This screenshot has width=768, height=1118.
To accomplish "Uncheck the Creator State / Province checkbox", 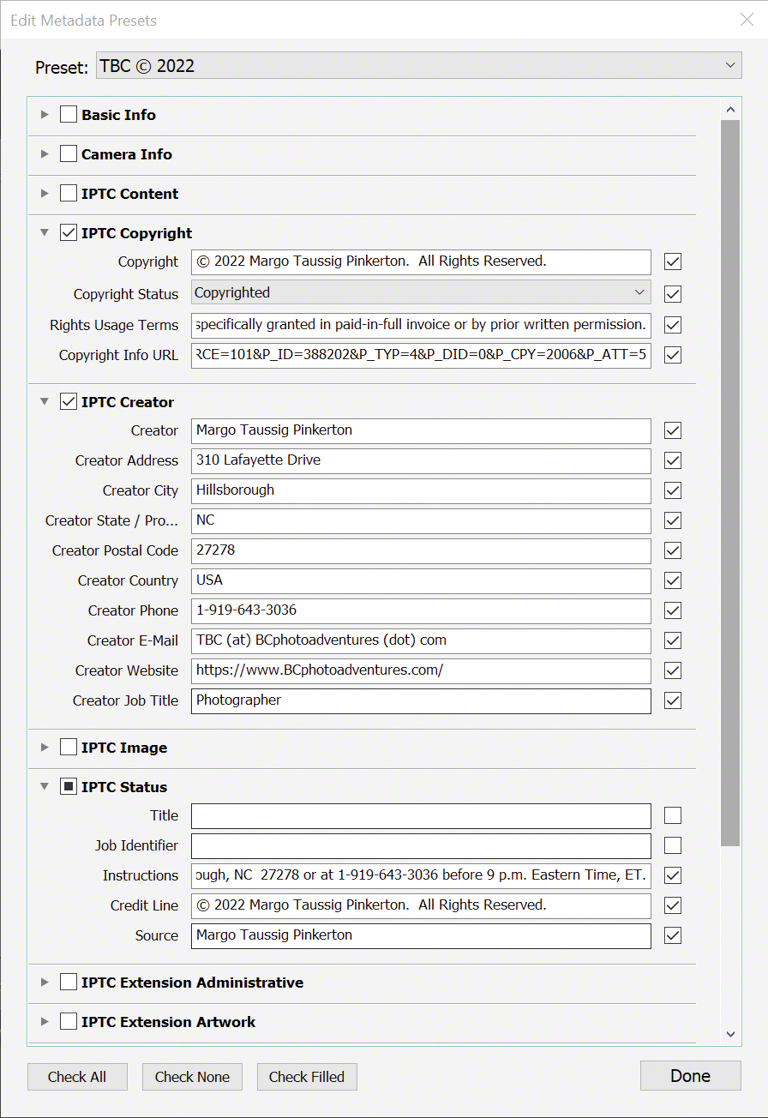I will 672,520.
